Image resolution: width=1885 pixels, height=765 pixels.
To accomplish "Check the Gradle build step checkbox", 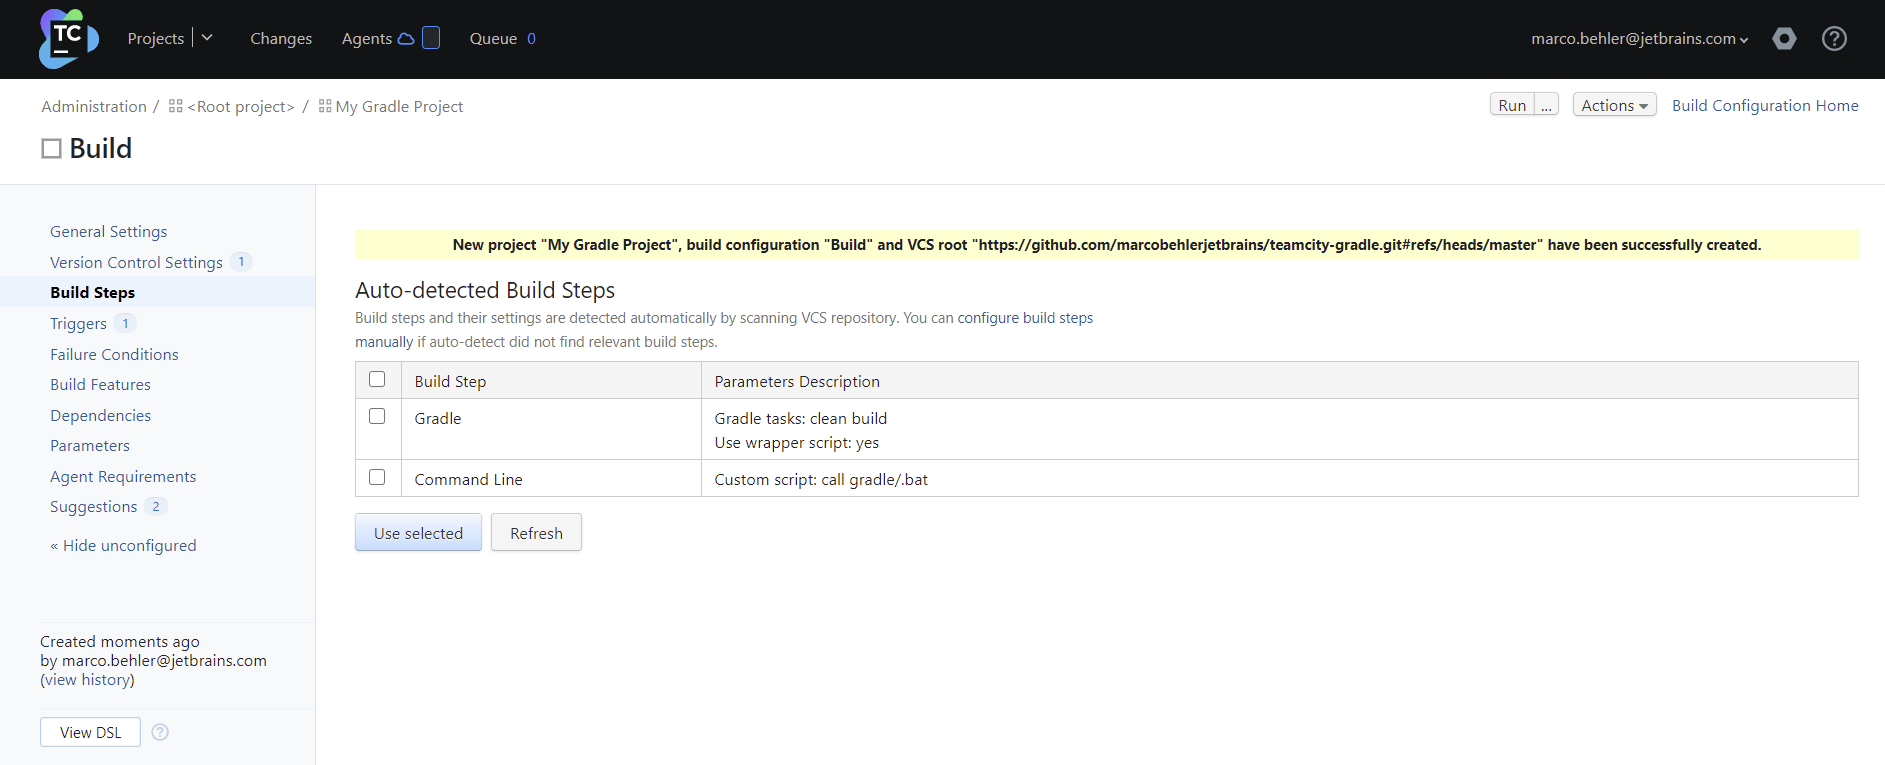I will pos(377,416).
